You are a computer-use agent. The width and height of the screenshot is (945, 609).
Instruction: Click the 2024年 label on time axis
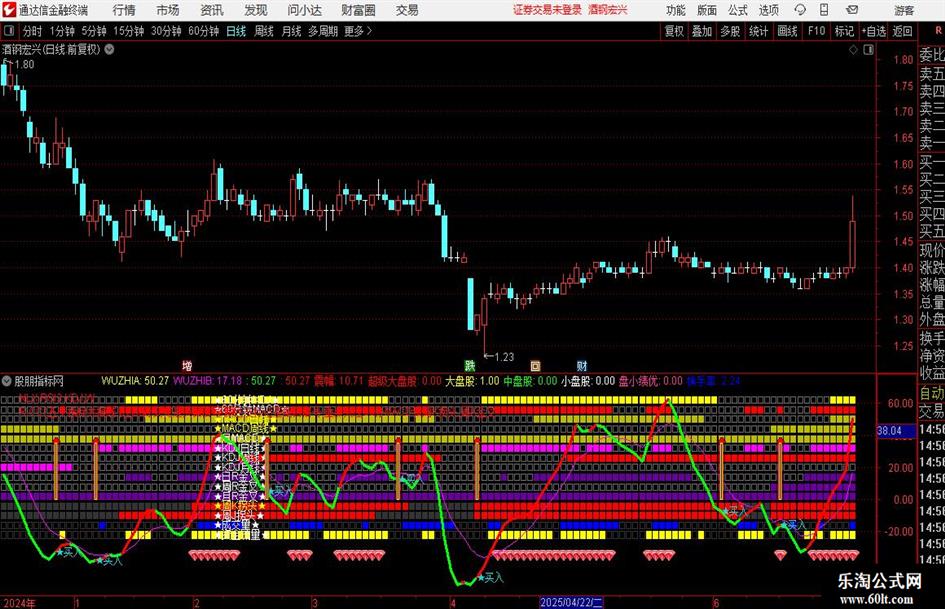[19, 602]
